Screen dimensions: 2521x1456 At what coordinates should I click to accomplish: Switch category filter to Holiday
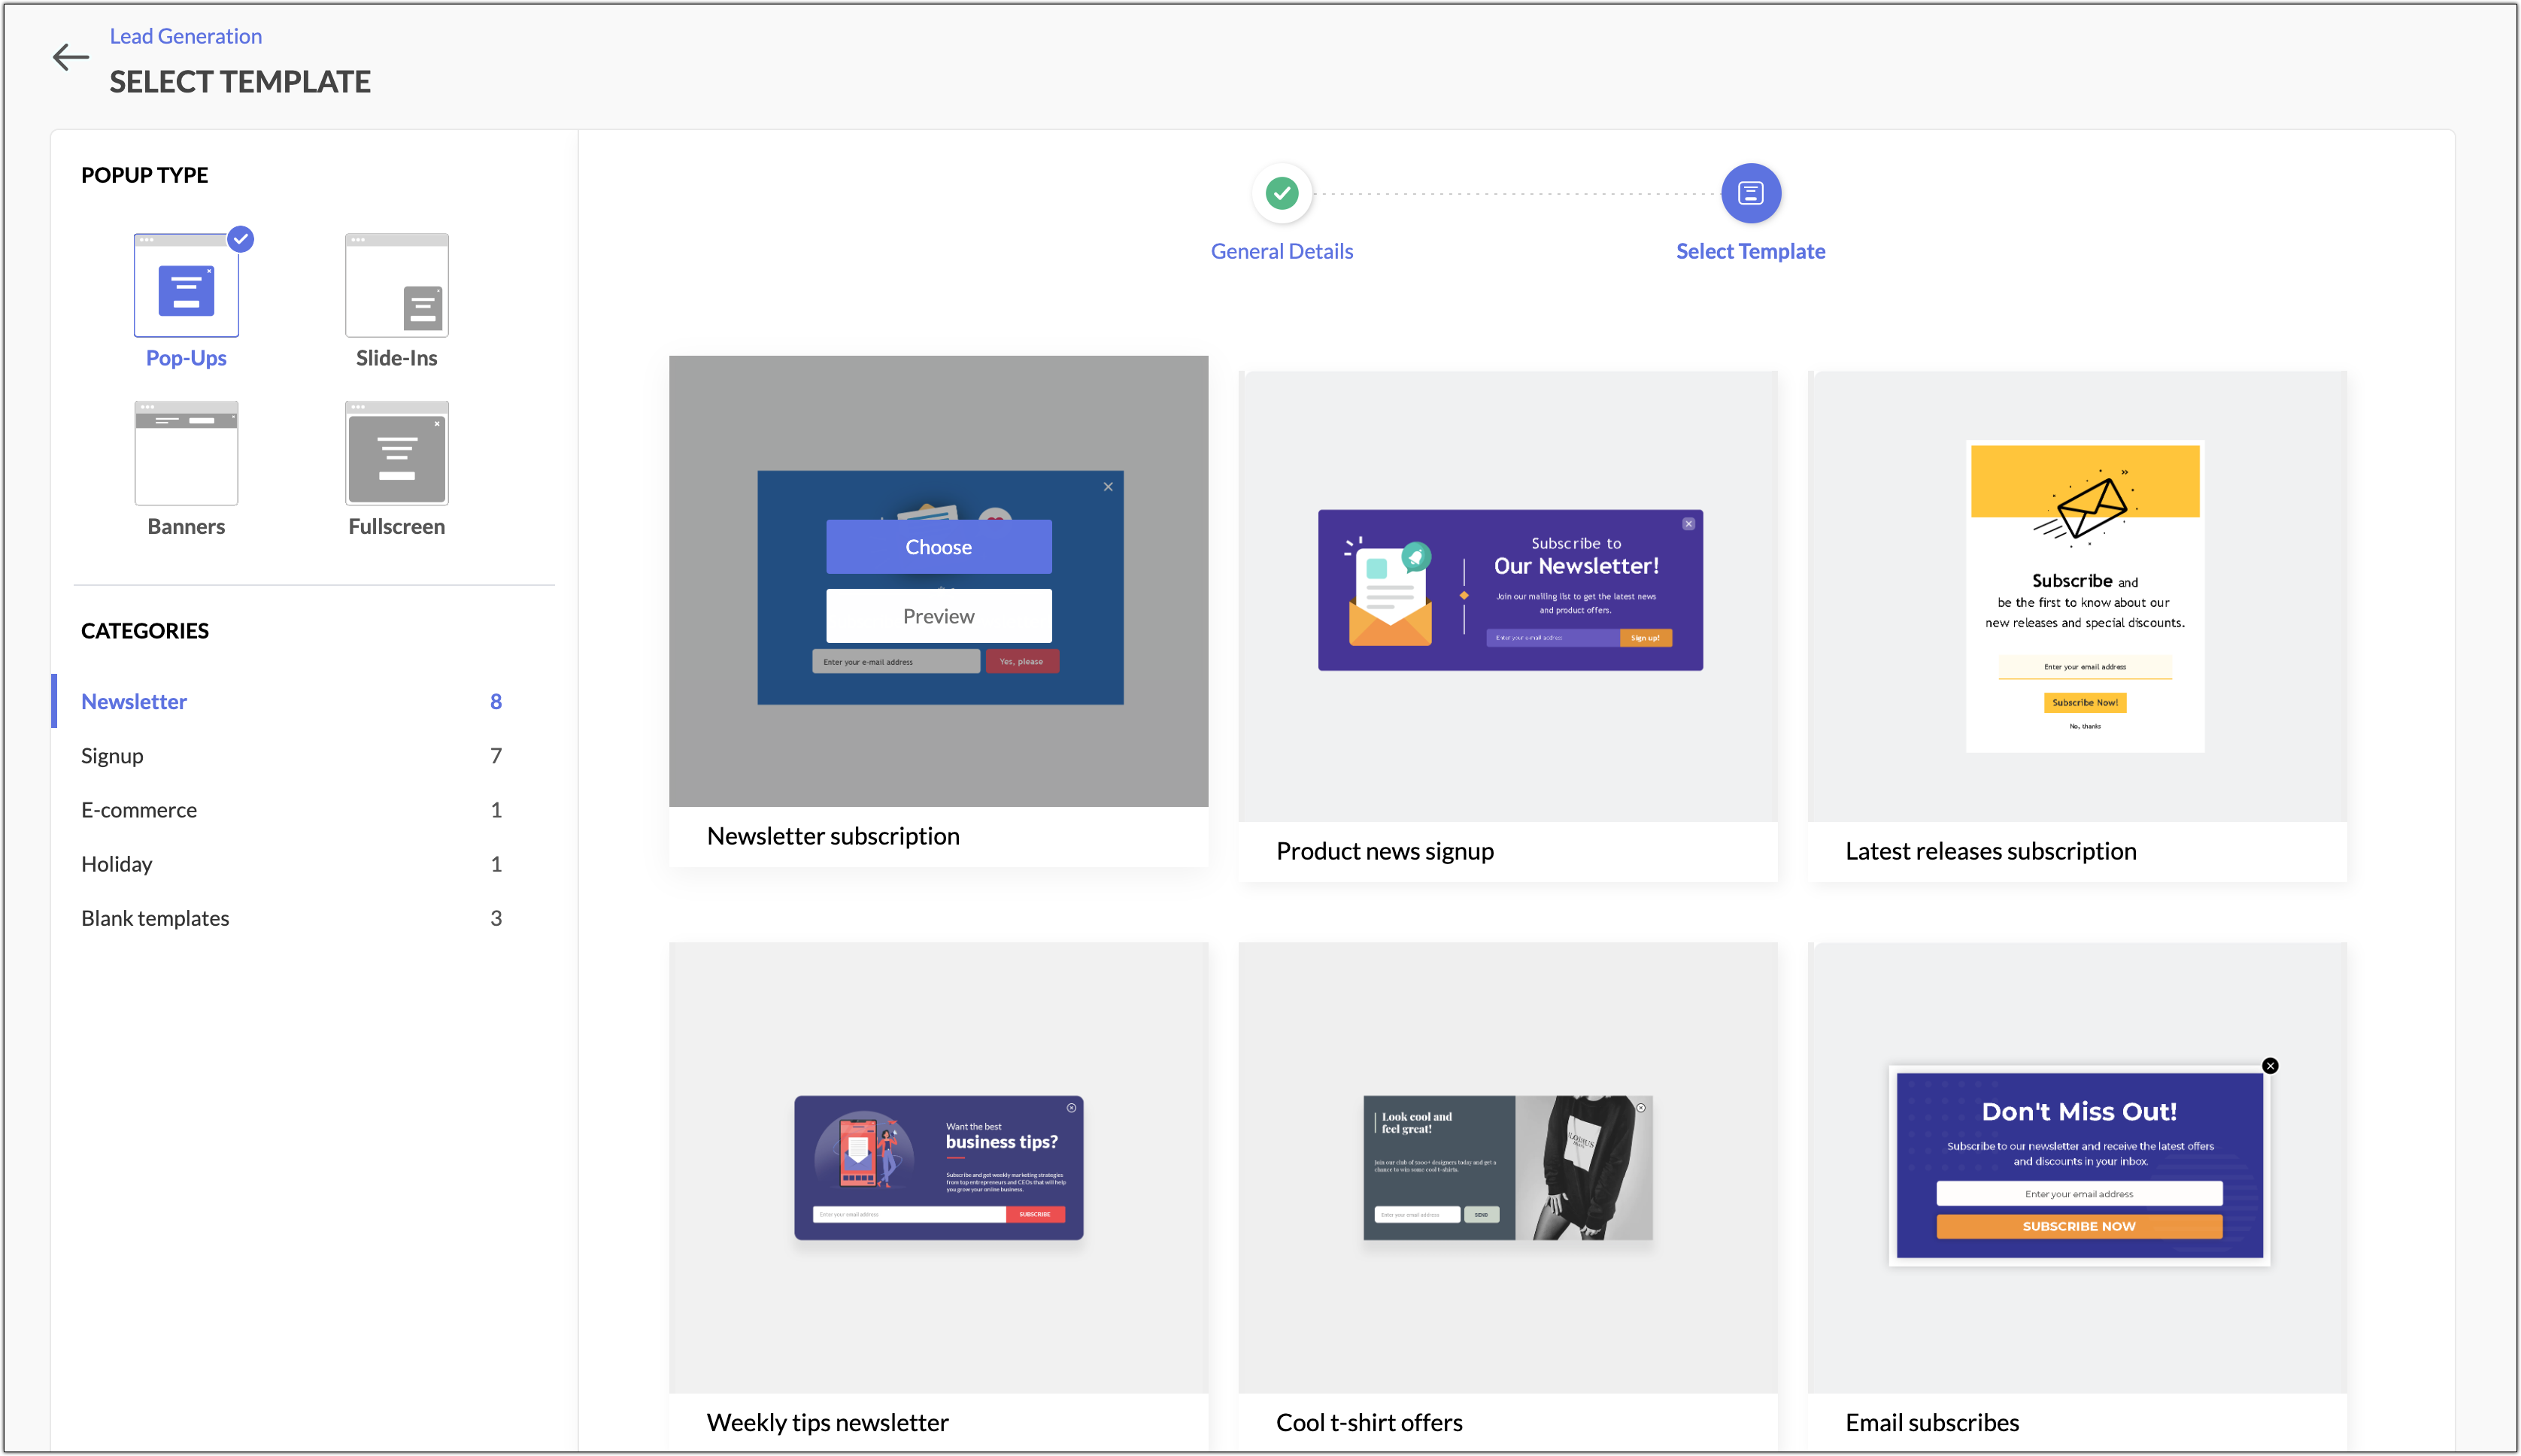click(116, 863)
